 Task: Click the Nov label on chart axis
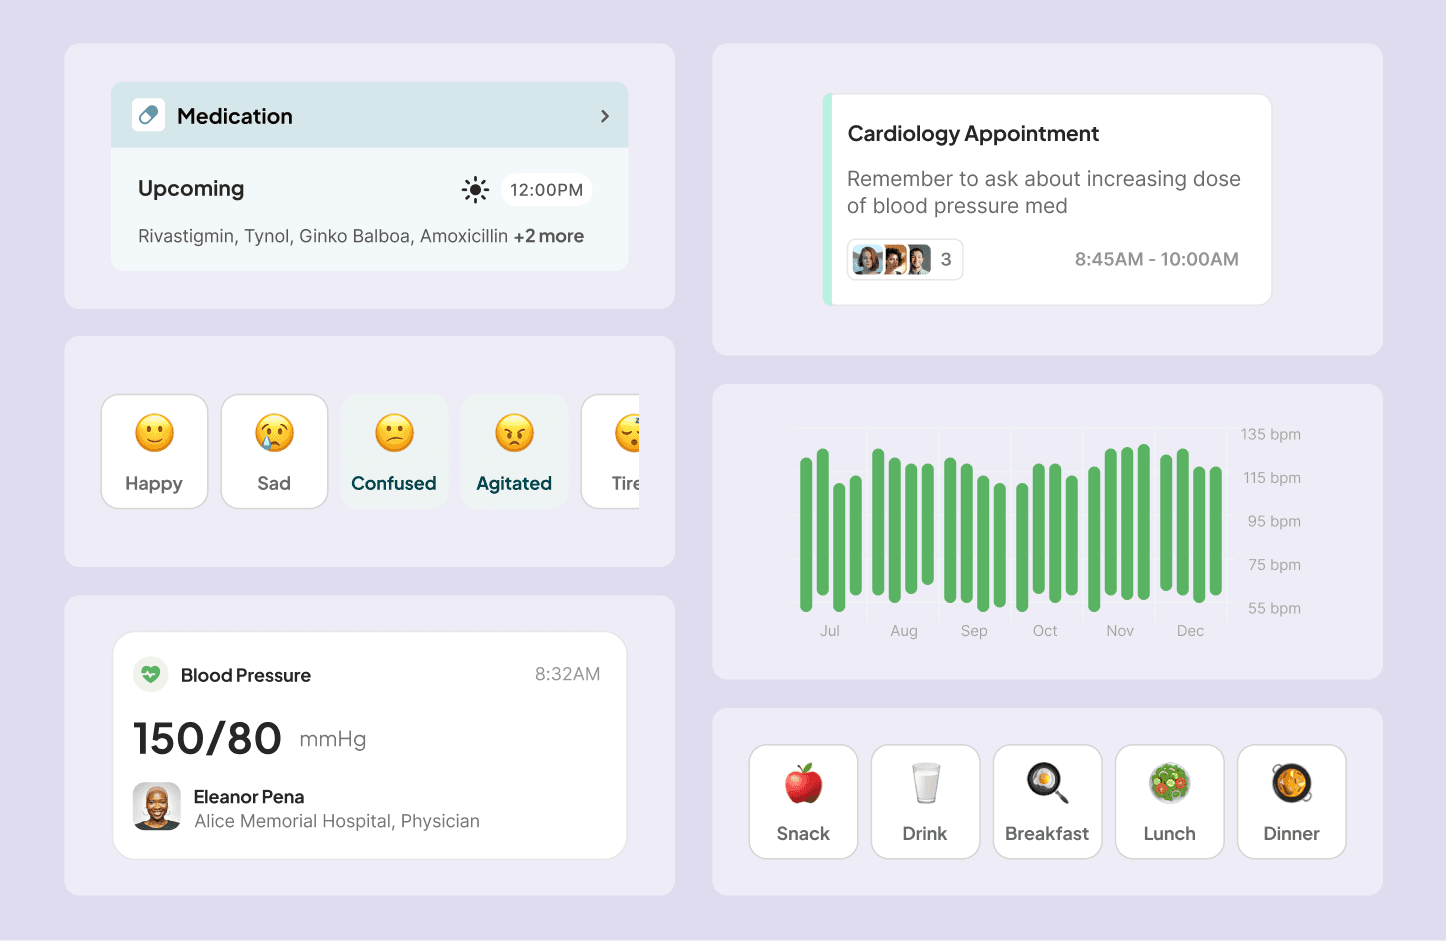pyautogui.click(x=1120, y=631)
